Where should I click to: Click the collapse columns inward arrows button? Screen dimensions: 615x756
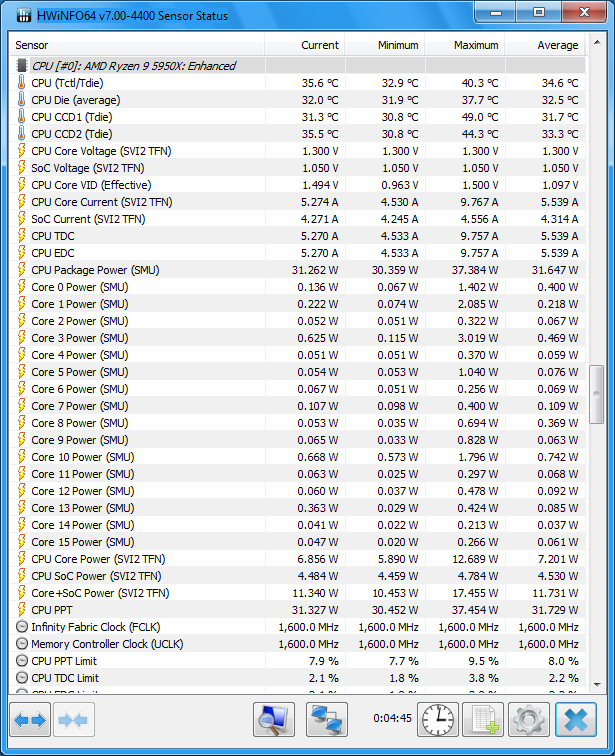coord(74,720)
